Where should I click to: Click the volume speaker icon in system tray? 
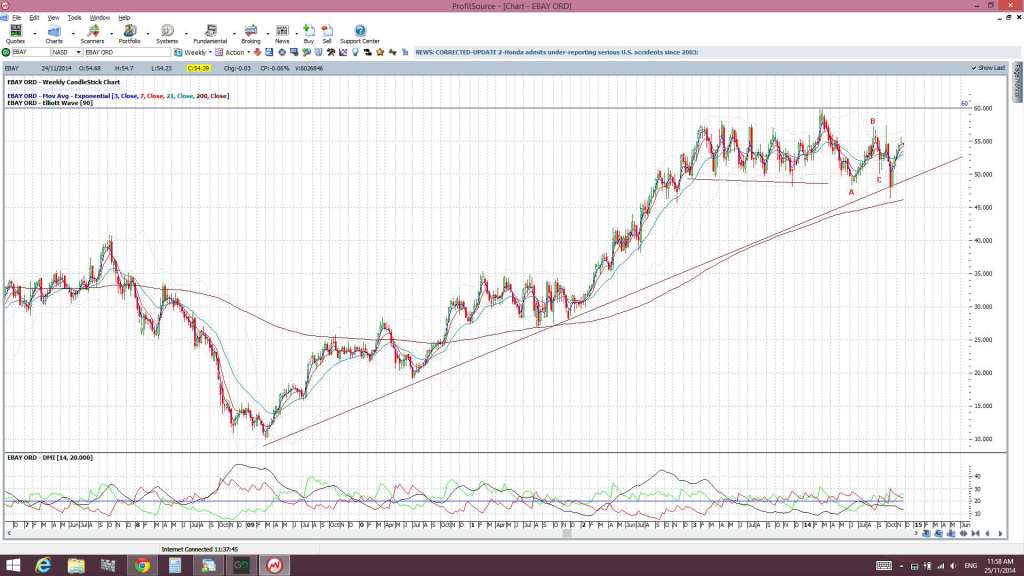(953, 566)
